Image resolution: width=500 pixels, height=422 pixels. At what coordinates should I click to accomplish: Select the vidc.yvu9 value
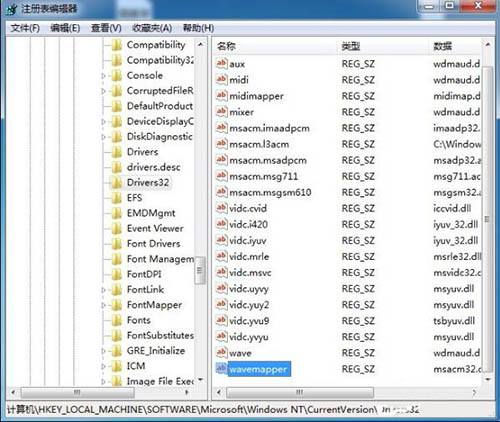[249, 321]
